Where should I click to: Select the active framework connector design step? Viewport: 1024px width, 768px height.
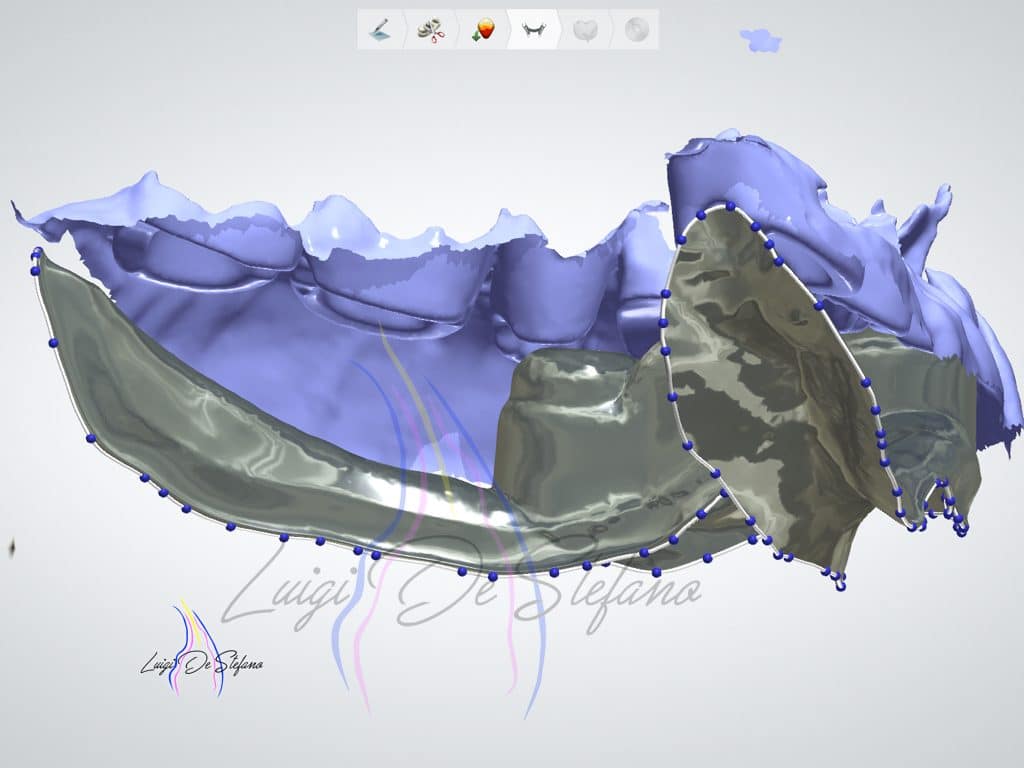tap(532, 30)
